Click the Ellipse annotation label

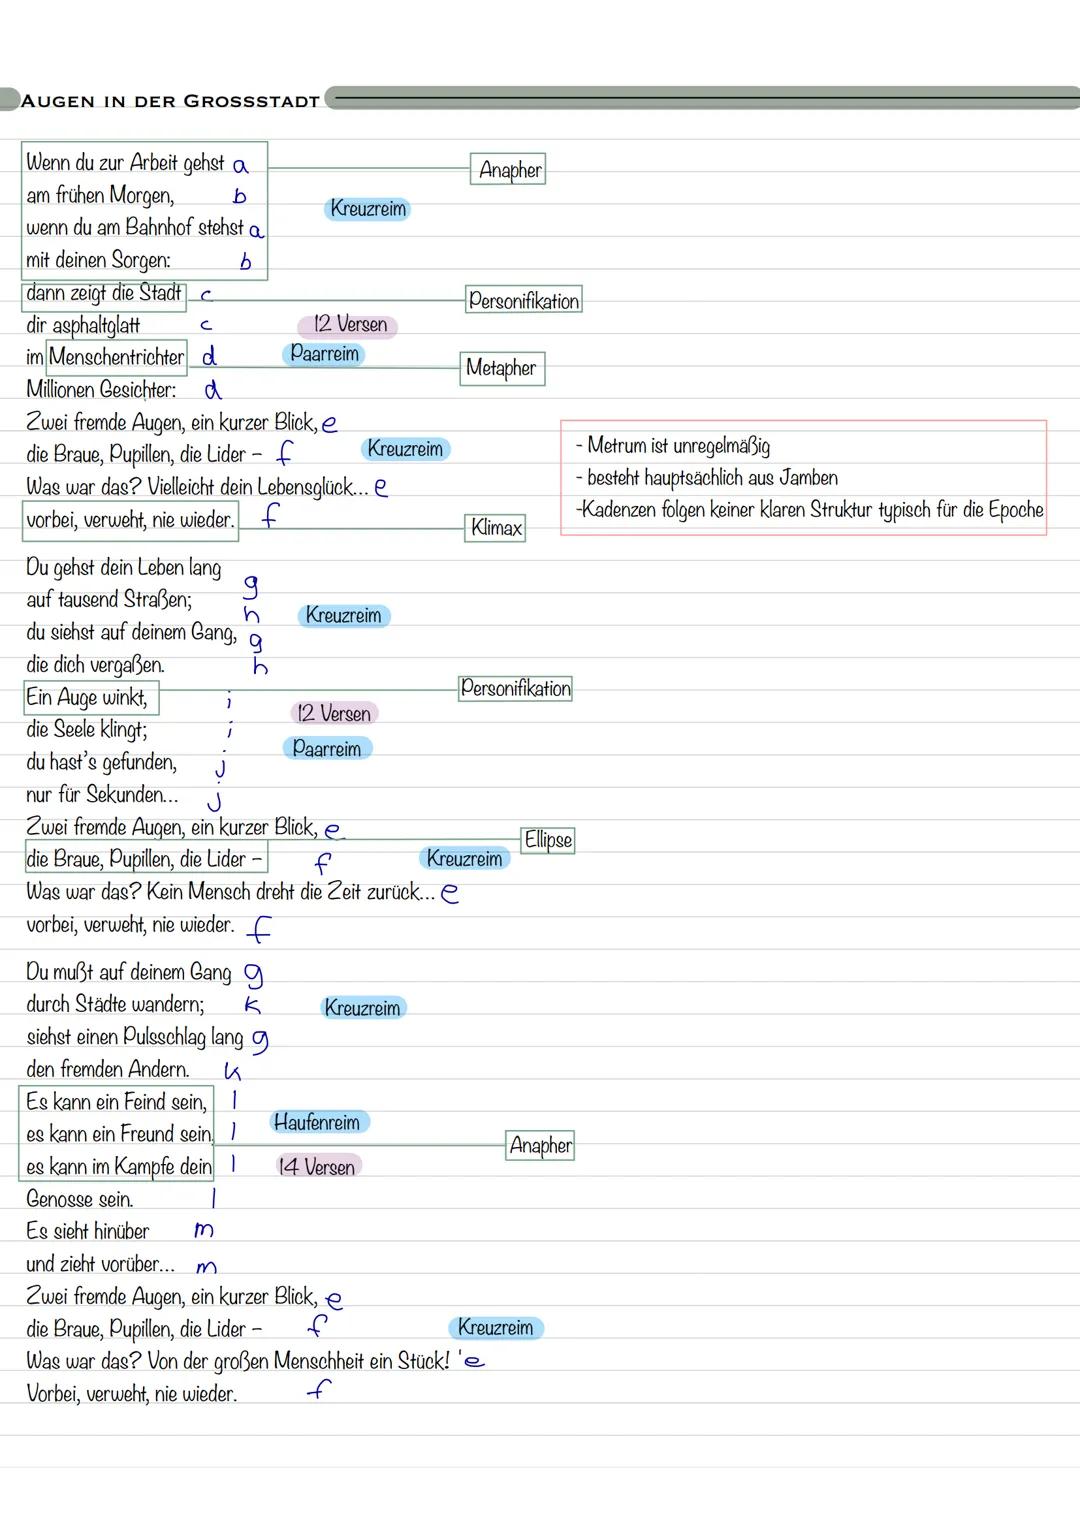548,840
